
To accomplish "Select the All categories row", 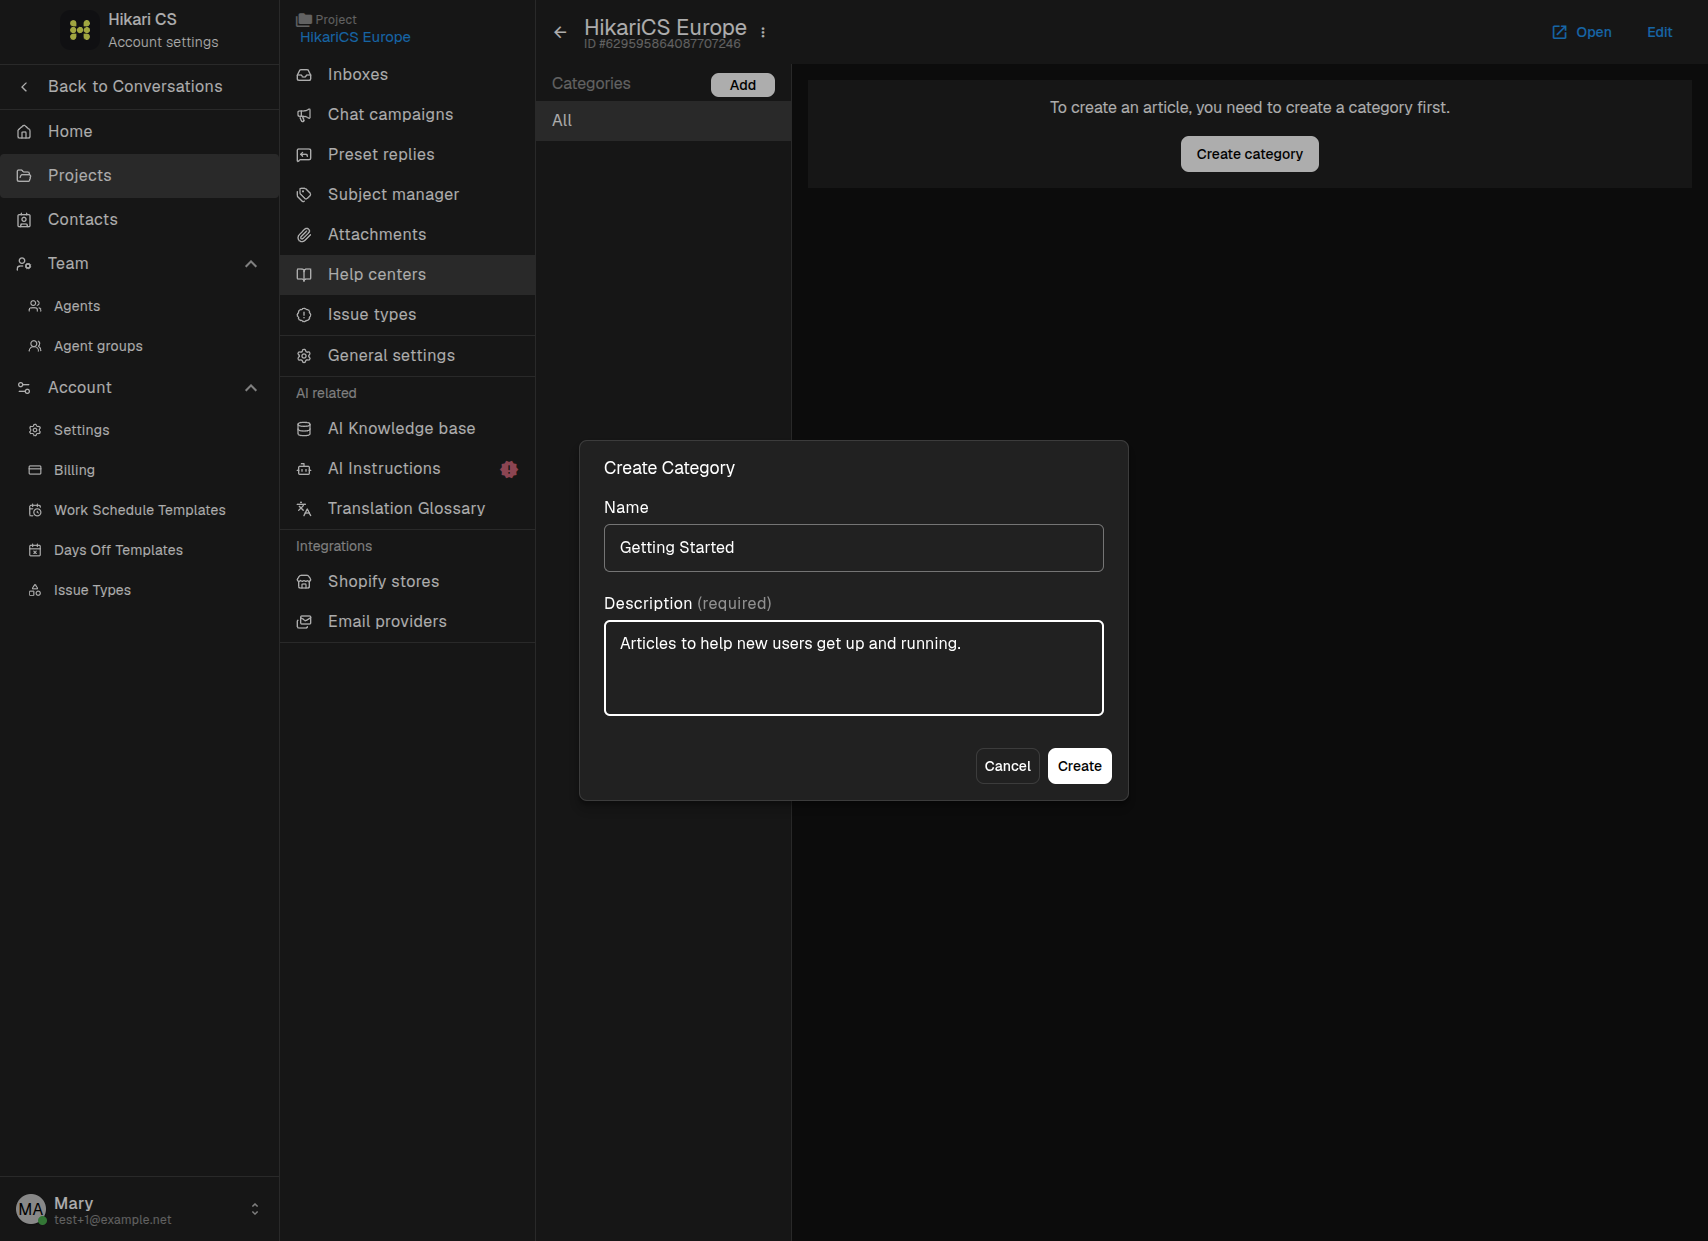I will point(663,121).
